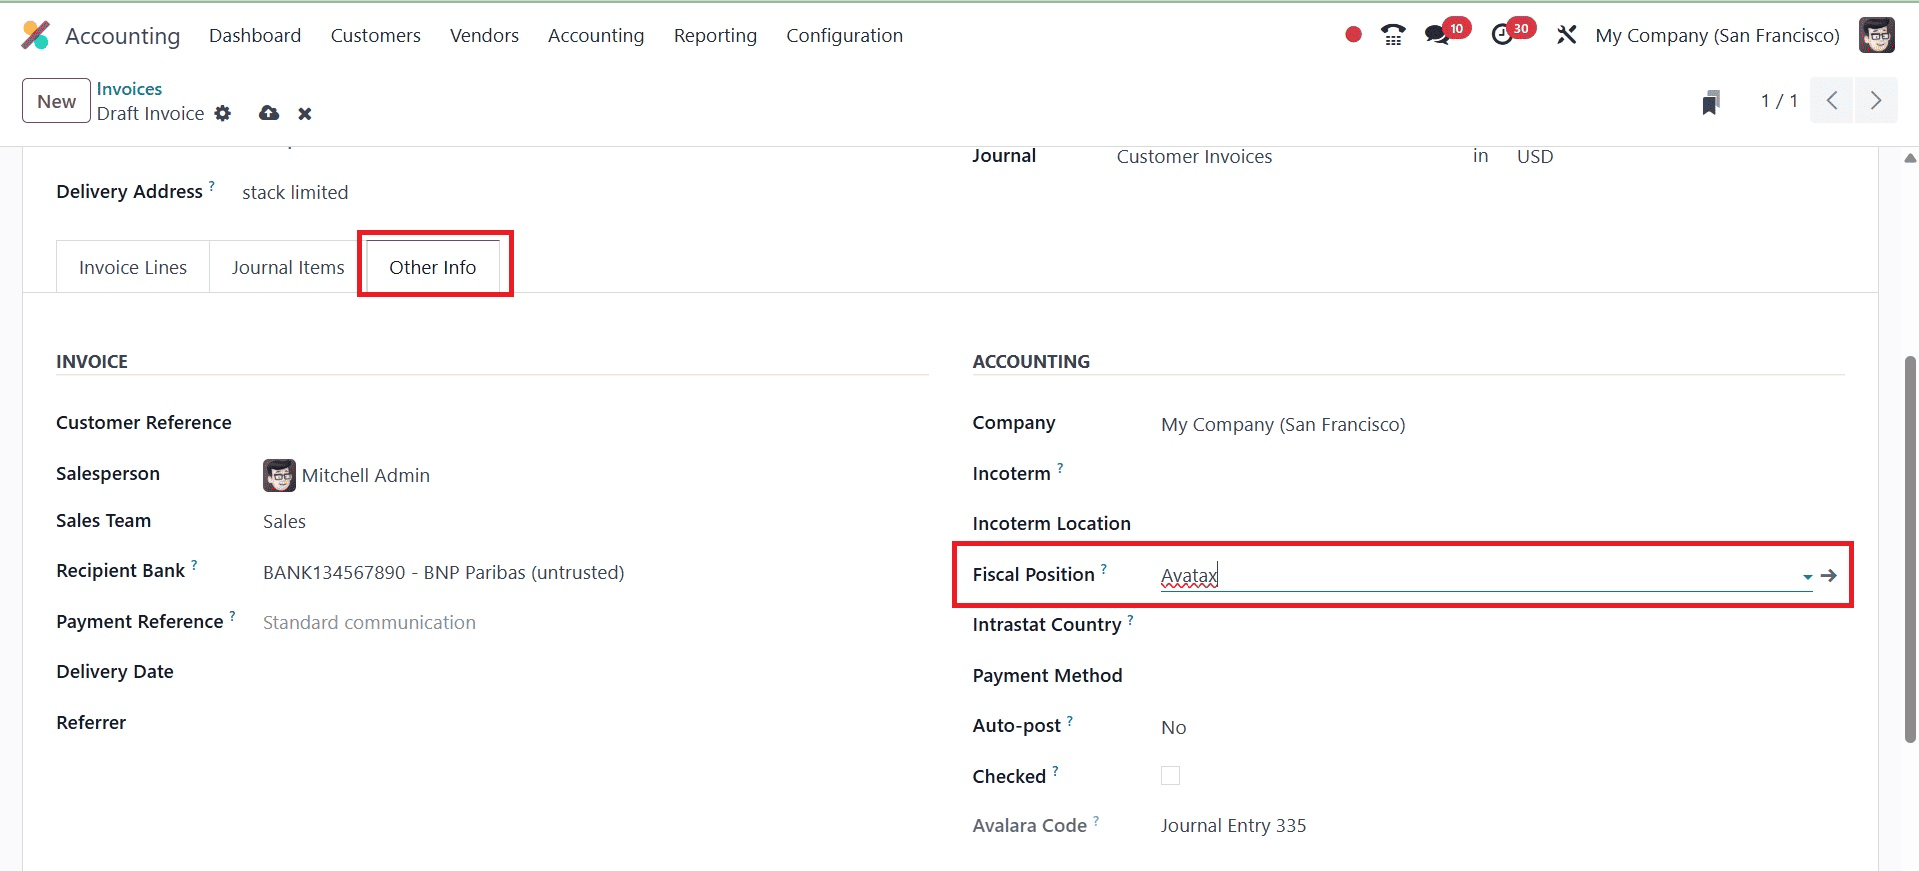1919x871 pixels.
Task: Open the conversations messages icon
Action: (x=1437, y=35)
